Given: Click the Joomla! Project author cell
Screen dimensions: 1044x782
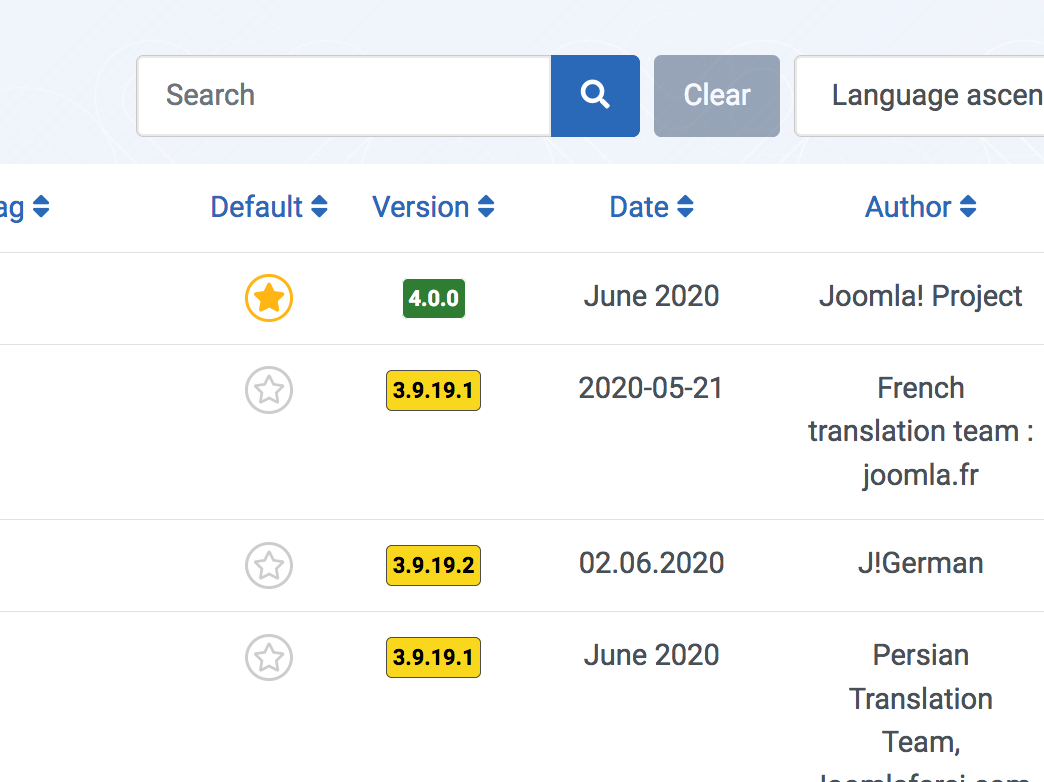Looking at the screenshot, I should 920,297.
